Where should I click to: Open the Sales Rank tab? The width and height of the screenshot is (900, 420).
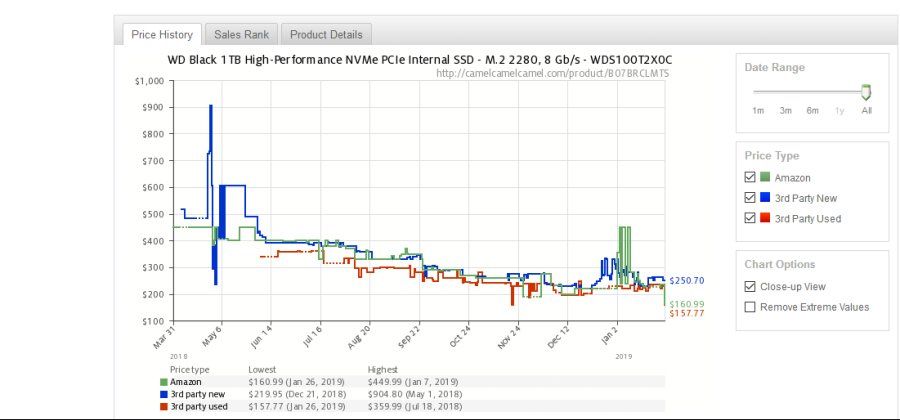242,34
